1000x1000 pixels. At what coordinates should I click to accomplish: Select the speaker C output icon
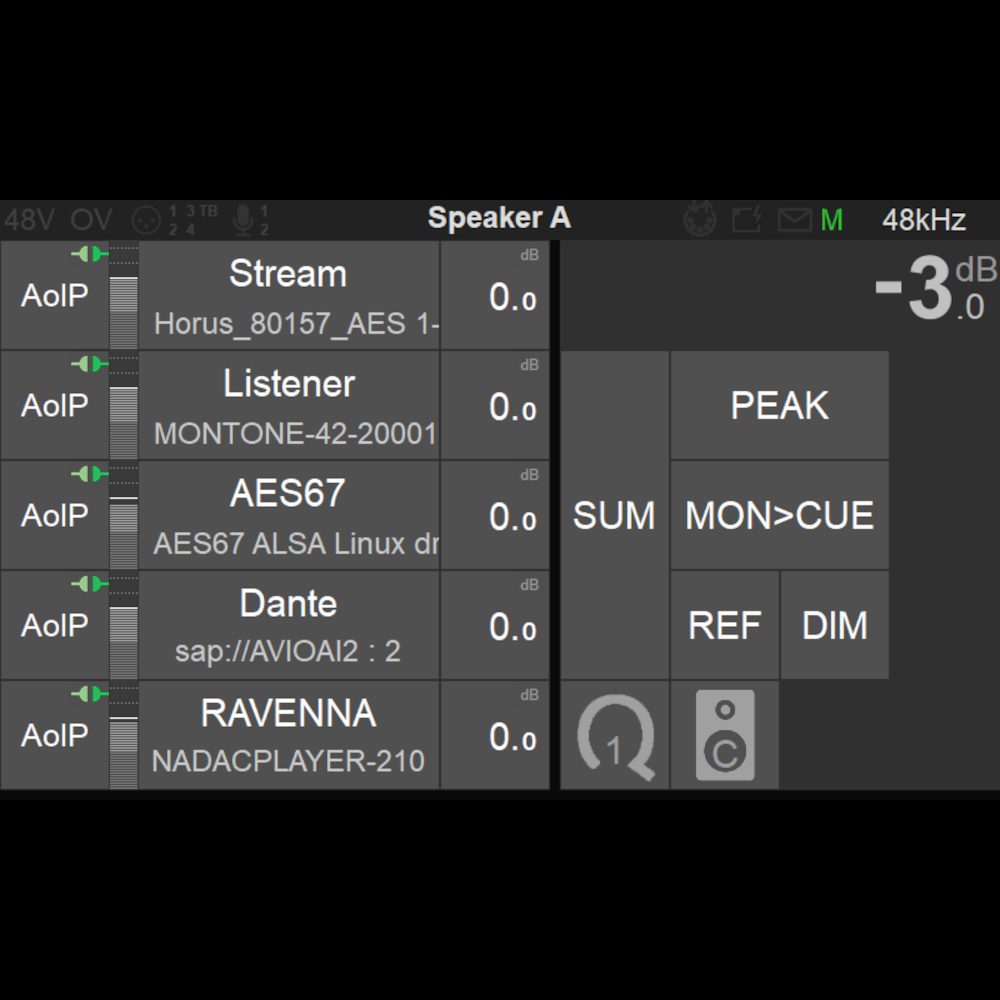pyautogui.click(x=724, y=735)
